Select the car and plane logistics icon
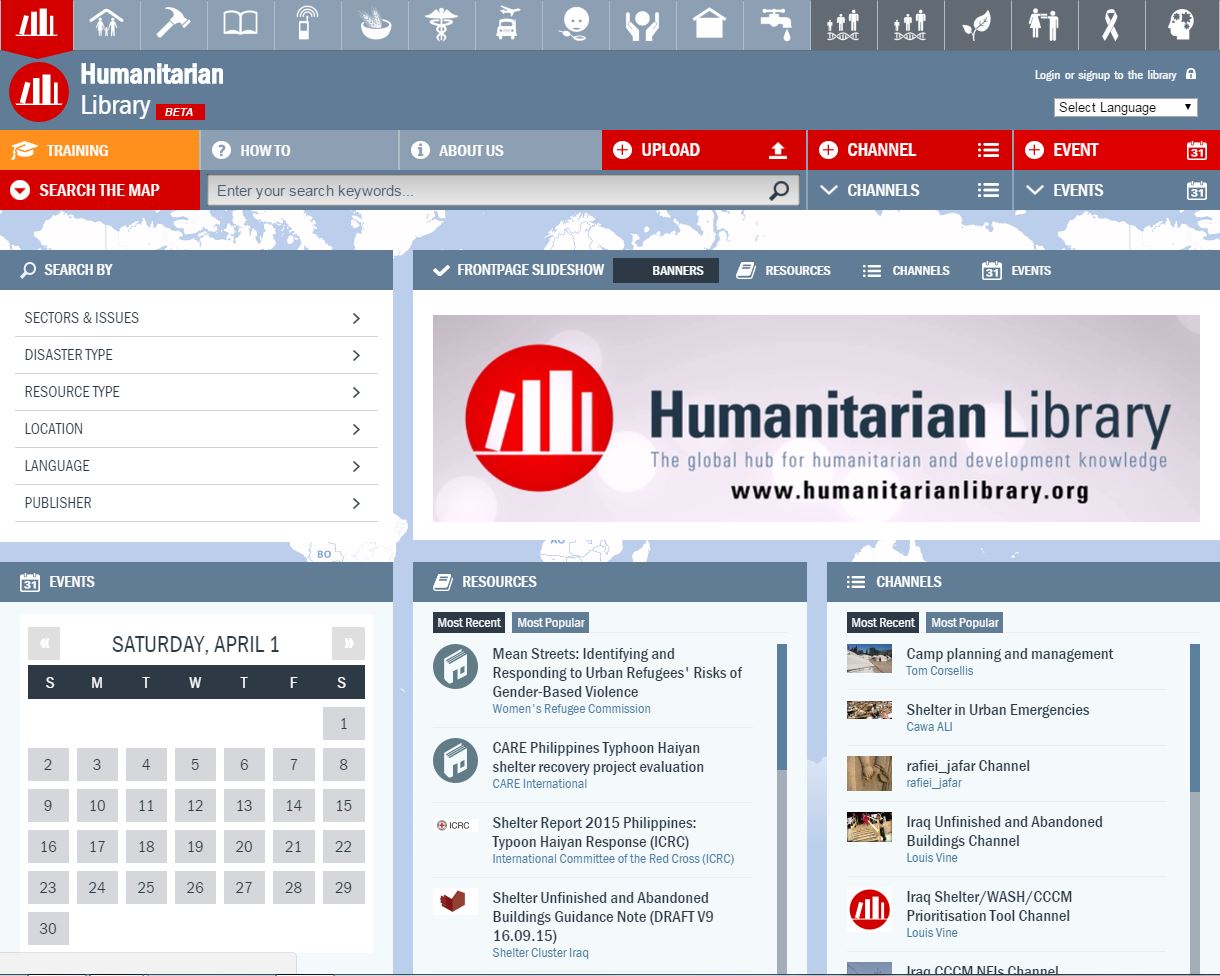1220x976 pixels. [508, 24]
